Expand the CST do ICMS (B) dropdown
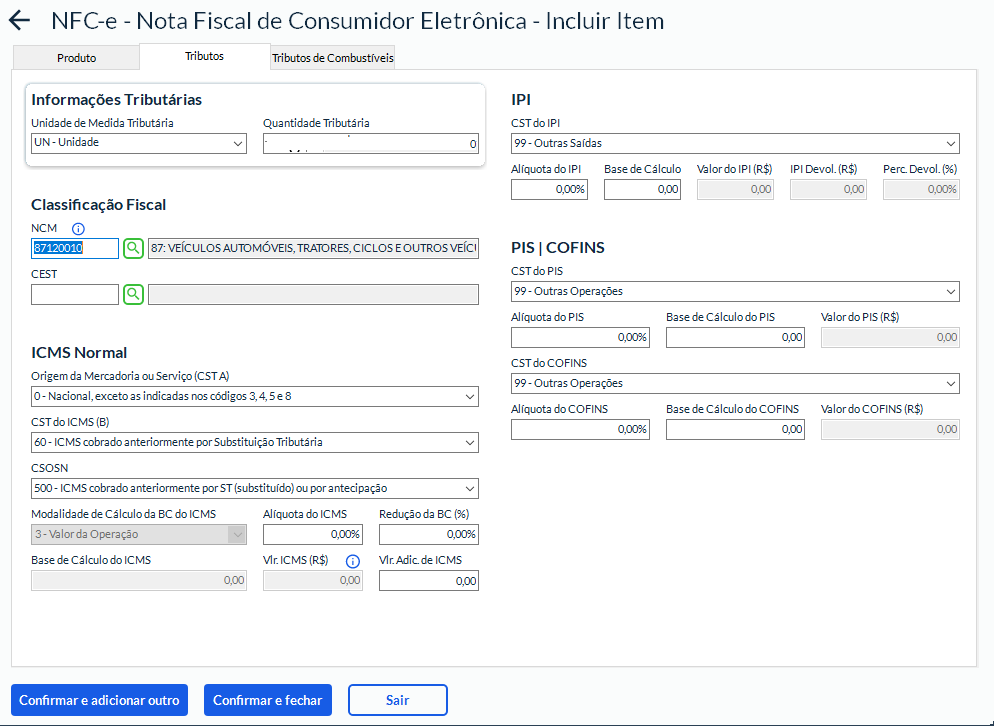The height and width of the screenshot is (726, 994). point(254,442)
